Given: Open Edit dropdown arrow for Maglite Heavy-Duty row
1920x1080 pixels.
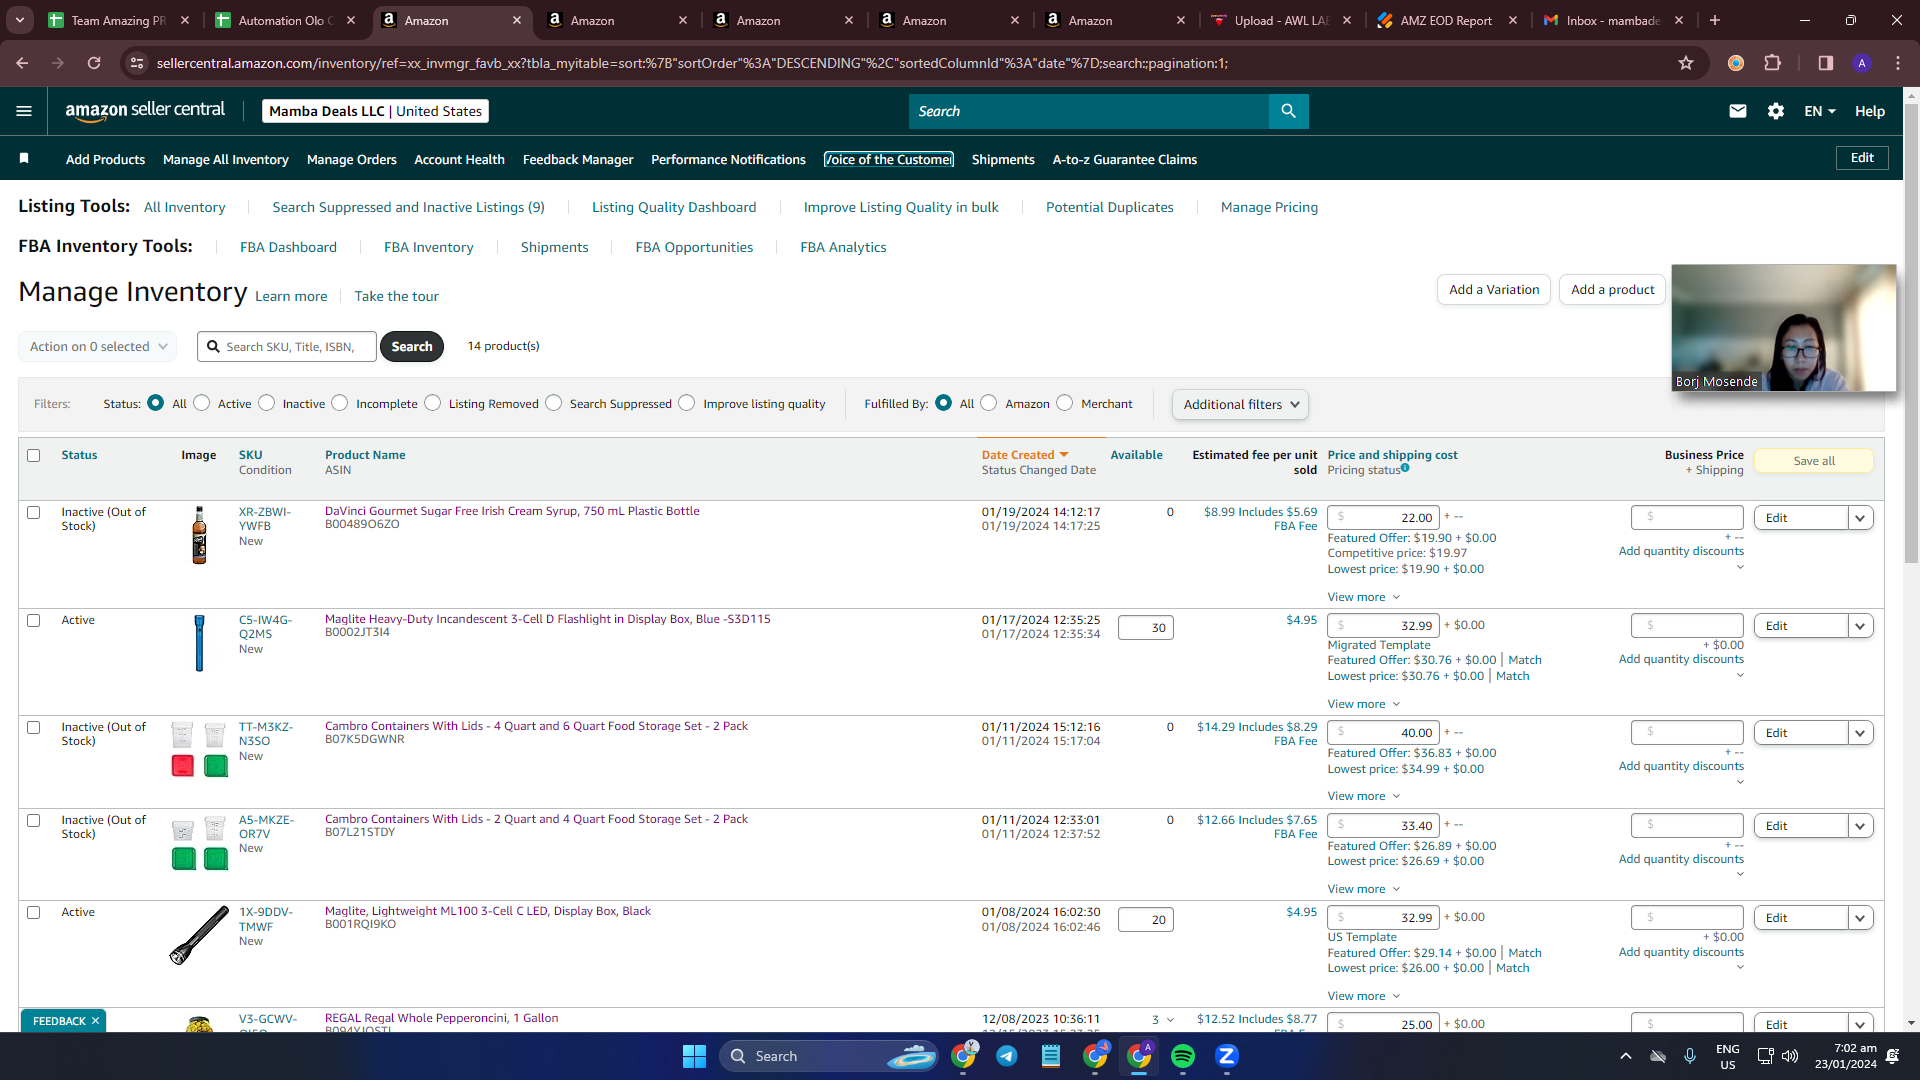Looking at the screenshot, I should point(1860,626).
